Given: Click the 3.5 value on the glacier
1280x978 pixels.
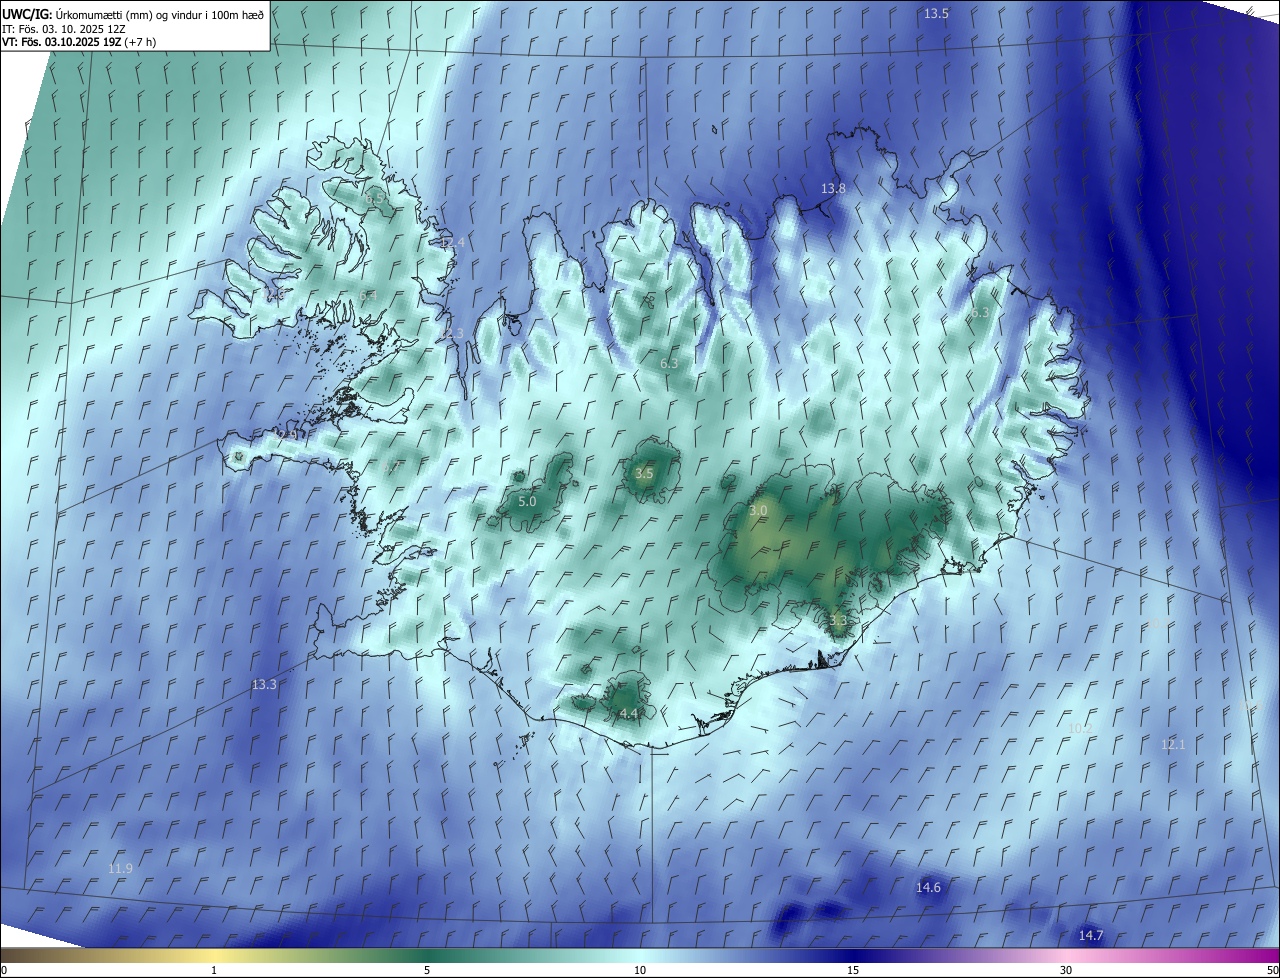Looking at the screenshot, I should click(644, 473).
